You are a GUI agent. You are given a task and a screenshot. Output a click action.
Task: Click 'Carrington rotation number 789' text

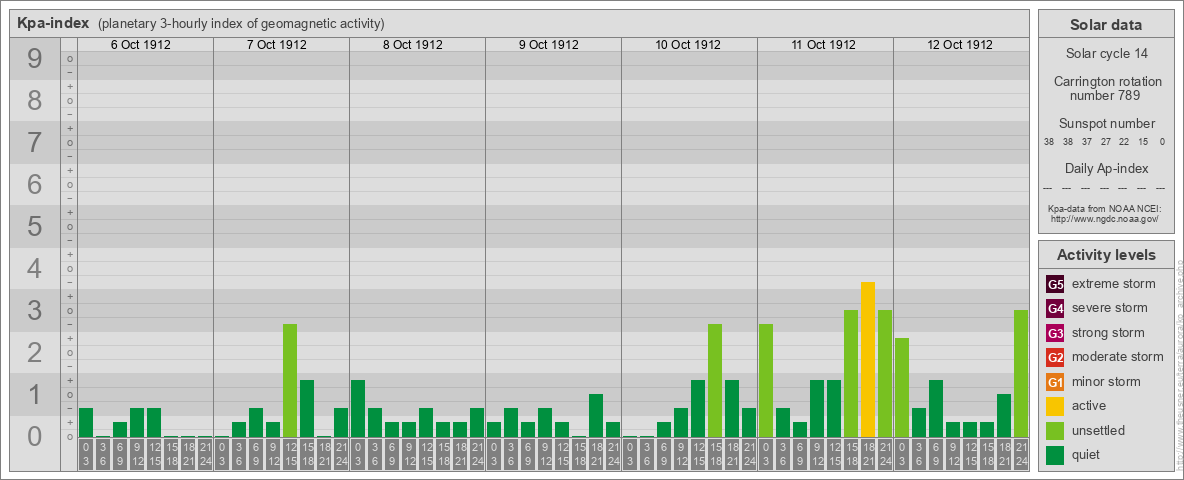[x=1106, y=88]
